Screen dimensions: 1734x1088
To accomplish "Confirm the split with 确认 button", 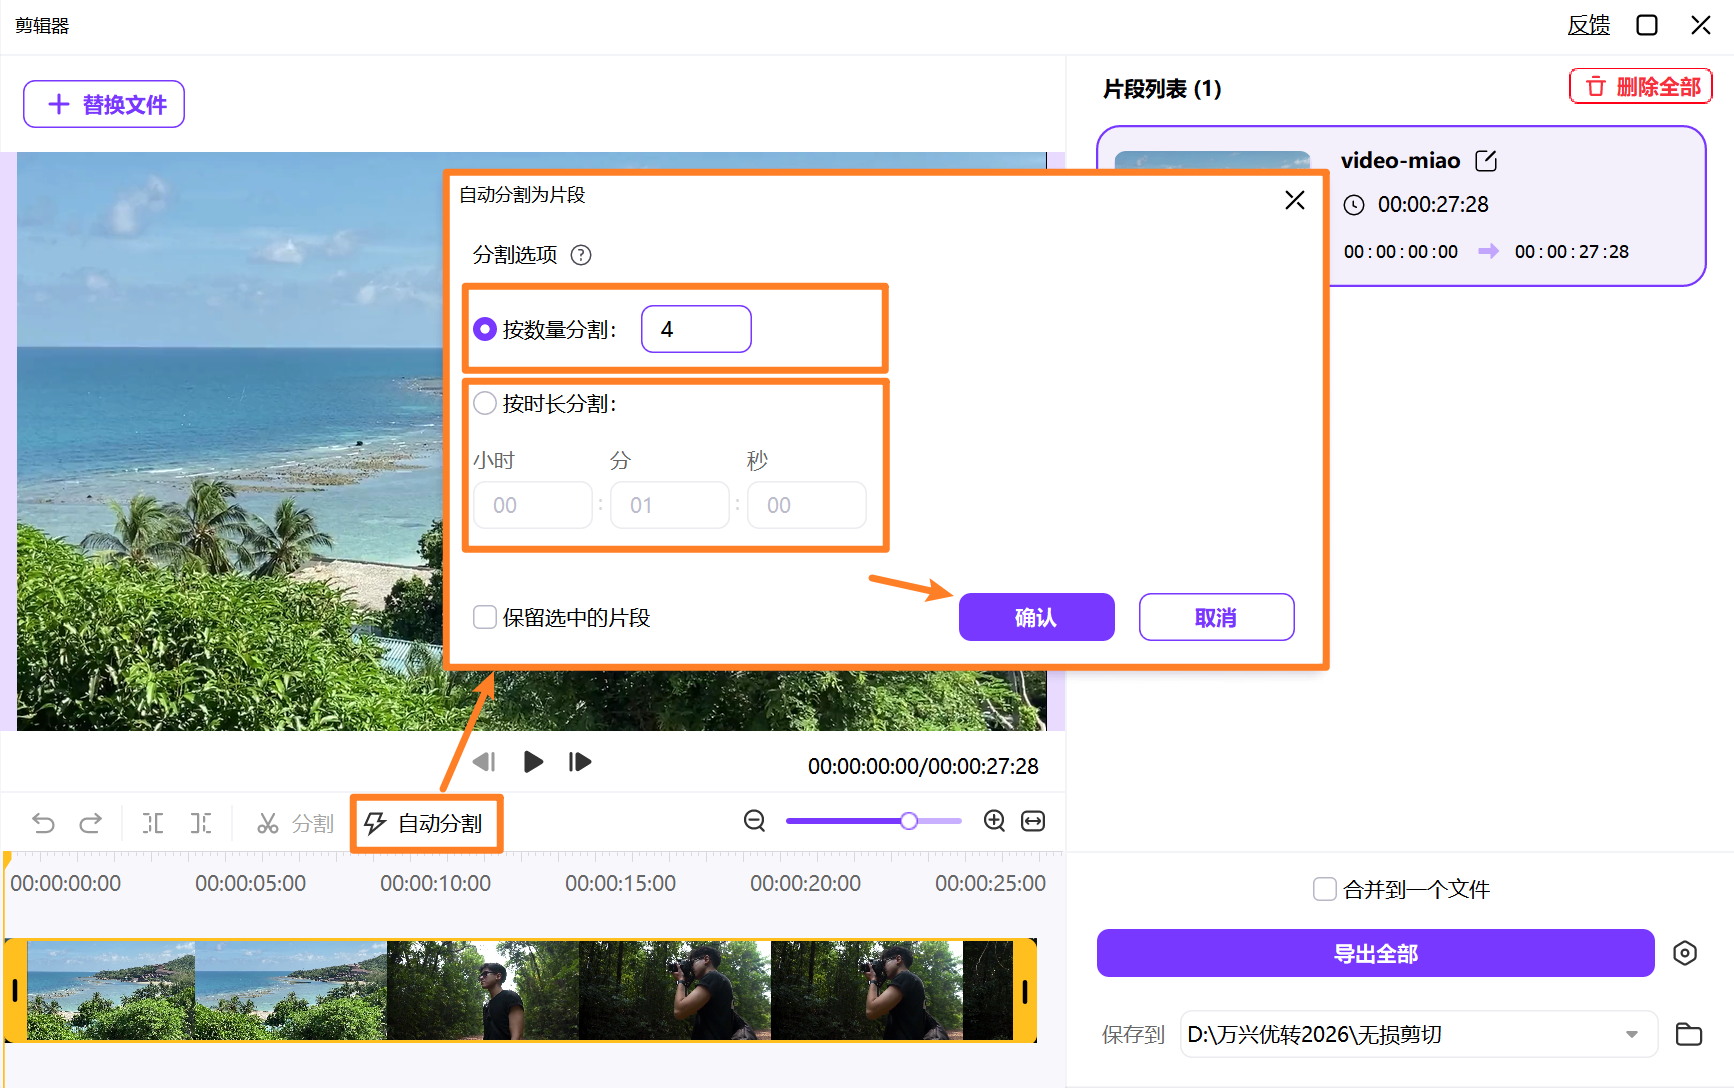I will click(x=1036, y=617).
